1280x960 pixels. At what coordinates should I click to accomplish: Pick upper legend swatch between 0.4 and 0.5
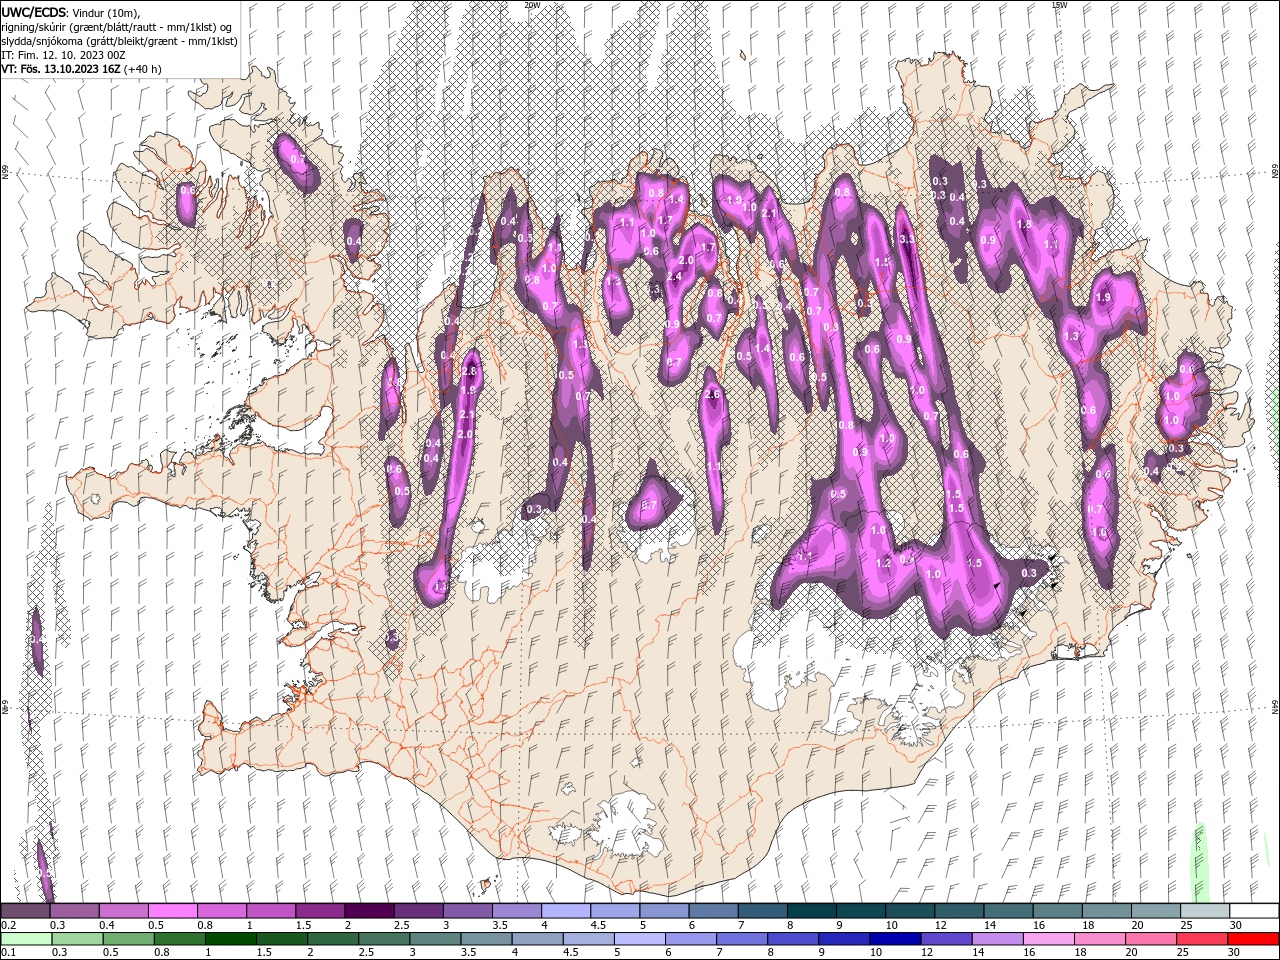pos(123,911)
